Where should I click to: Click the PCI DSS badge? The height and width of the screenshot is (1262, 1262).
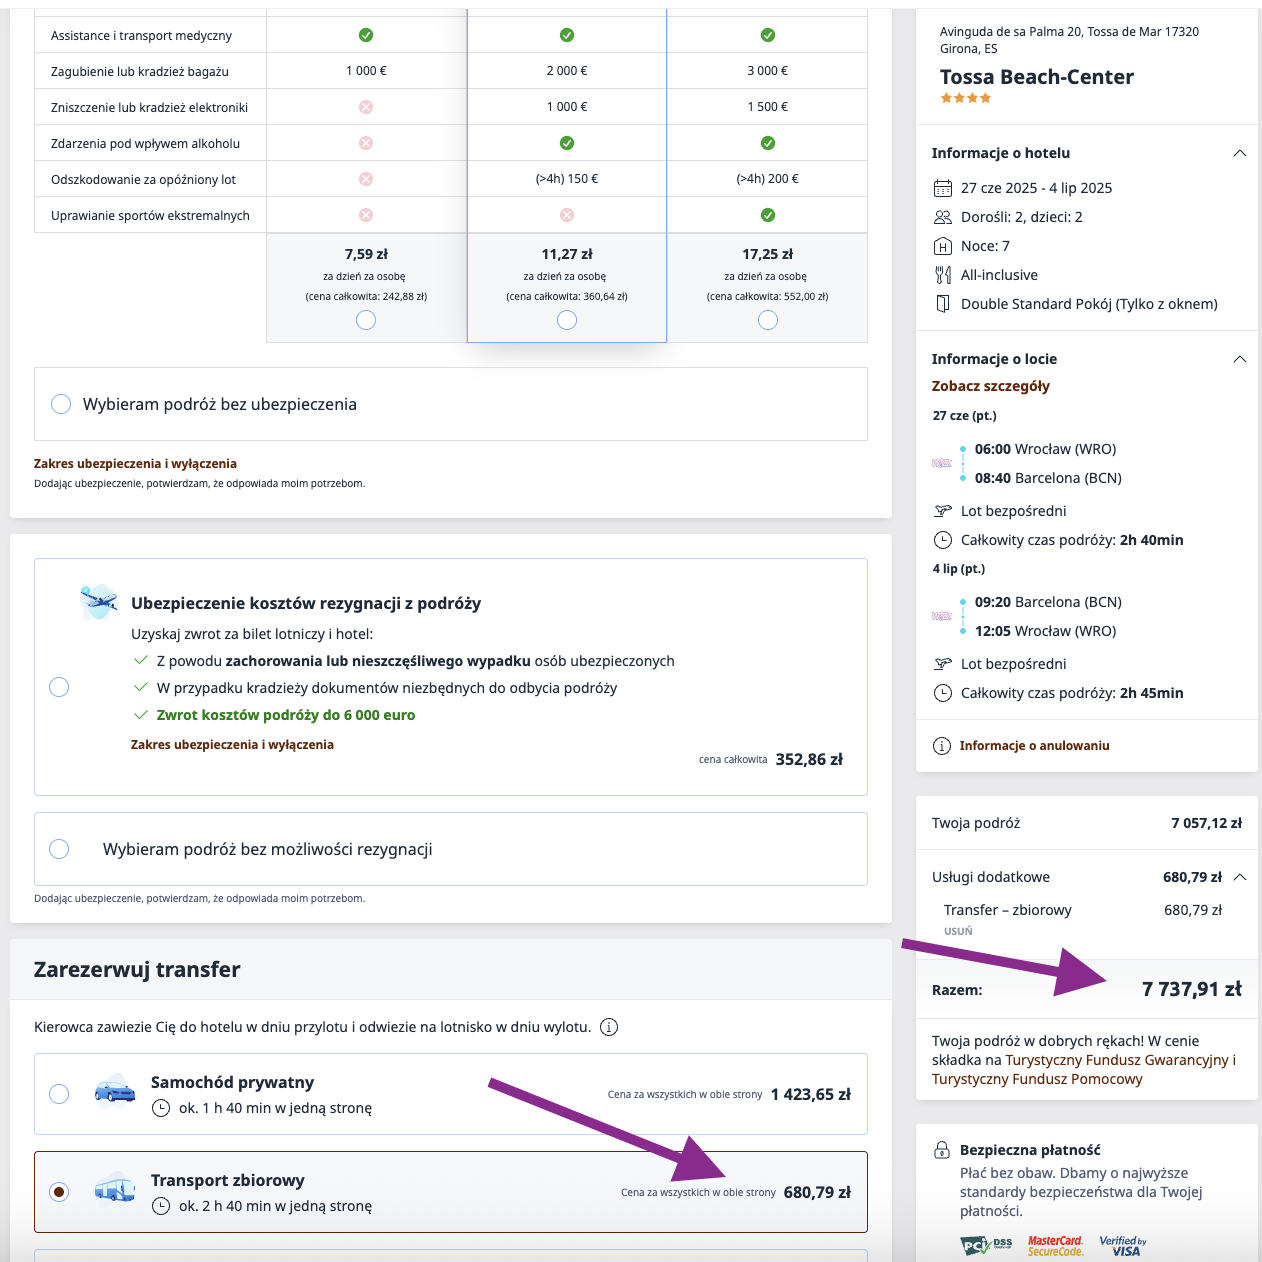(986, 1245)
